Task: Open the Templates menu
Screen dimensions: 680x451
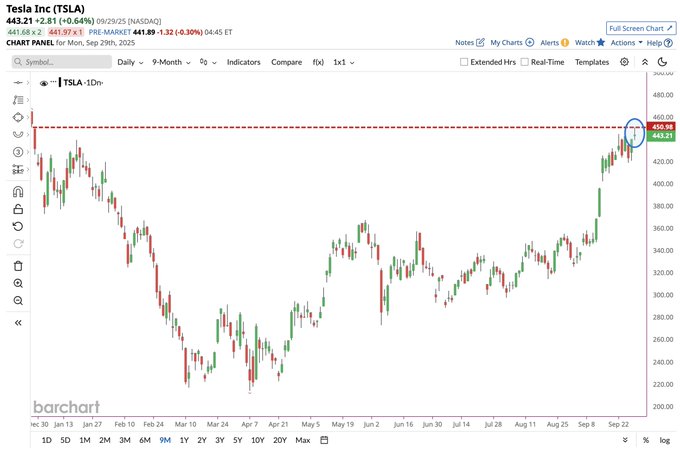Action: [592, 62]
